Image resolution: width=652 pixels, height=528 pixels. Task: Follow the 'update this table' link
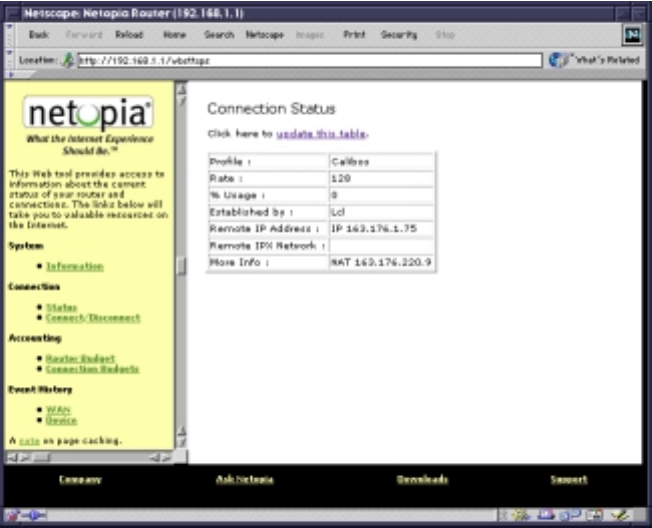pyautogui.click(x=321, y=134)
